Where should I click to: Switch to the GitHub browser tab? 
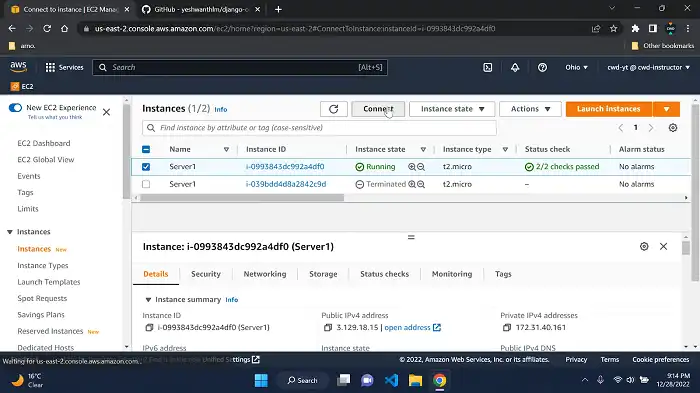coord(201,9)
